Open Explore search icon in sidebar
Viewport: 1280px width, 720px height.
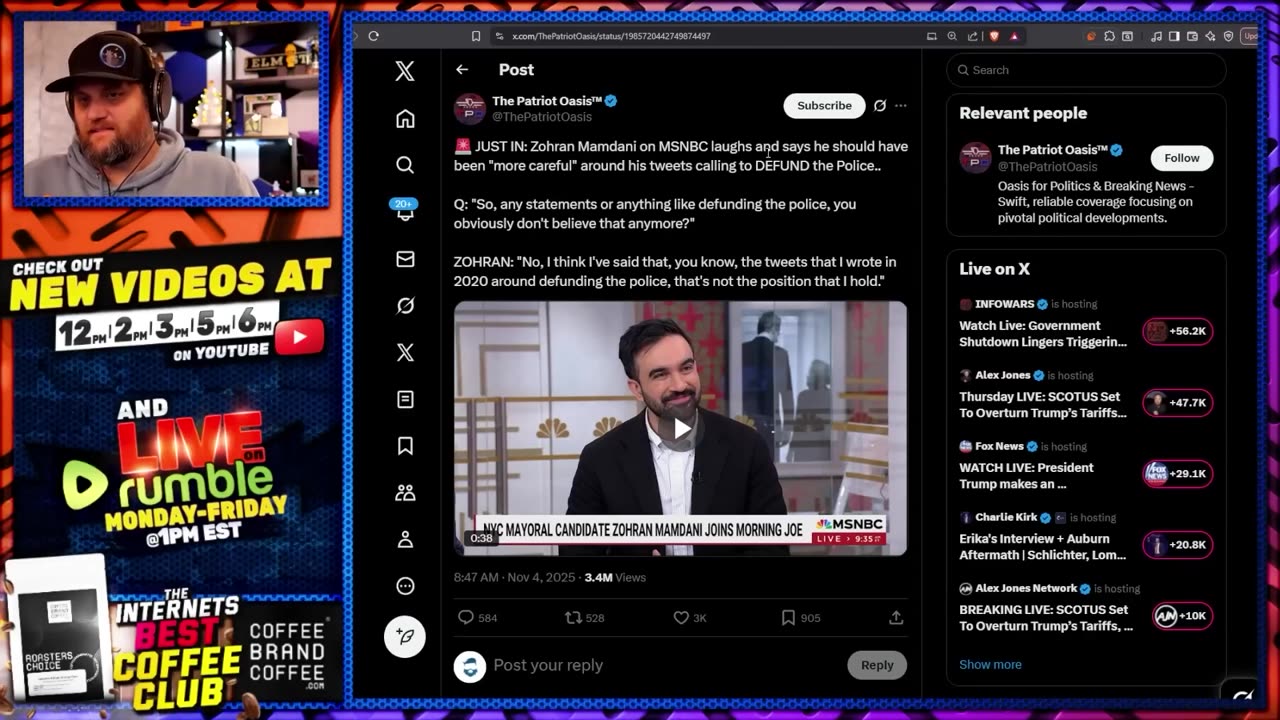pos(405,165)
